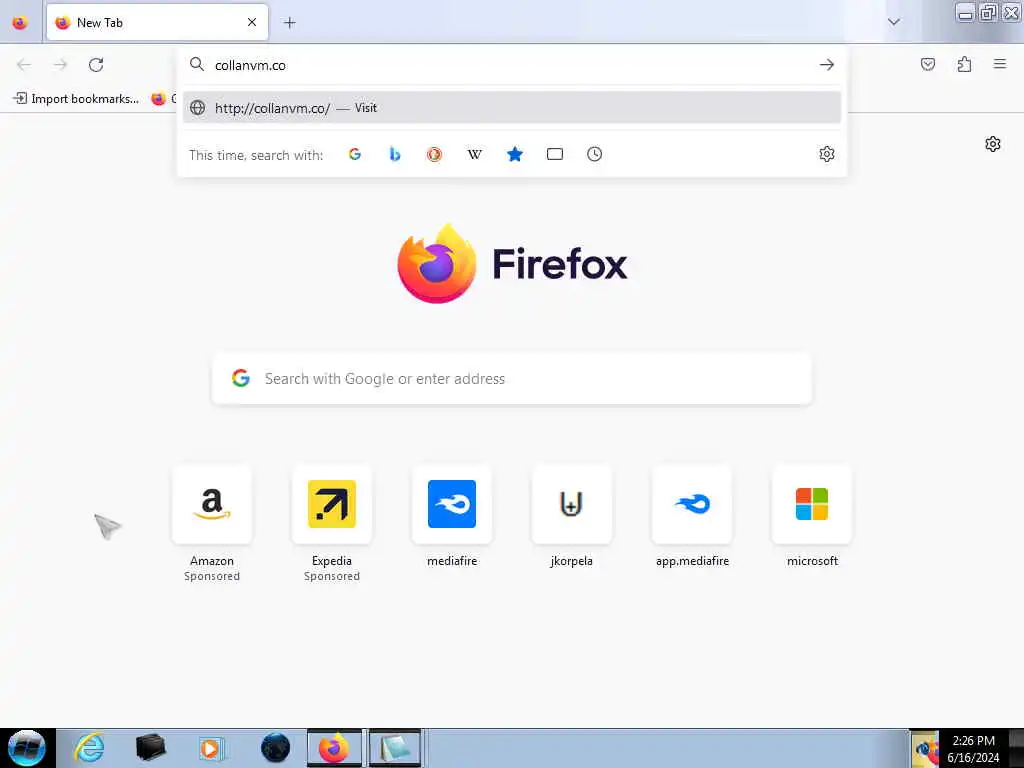Open the clock showing 2:26 PM

(973, 749)
